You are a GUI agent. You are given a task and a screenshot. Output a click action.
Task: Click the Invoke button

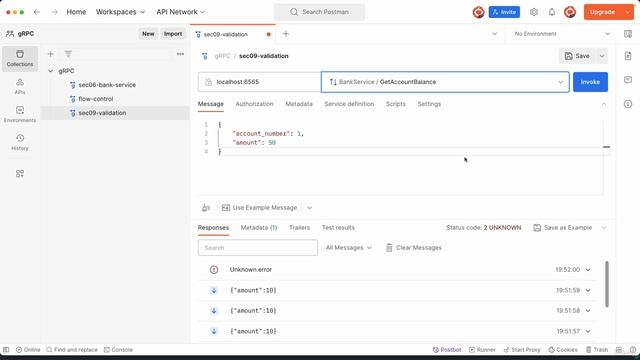point(590,82)
